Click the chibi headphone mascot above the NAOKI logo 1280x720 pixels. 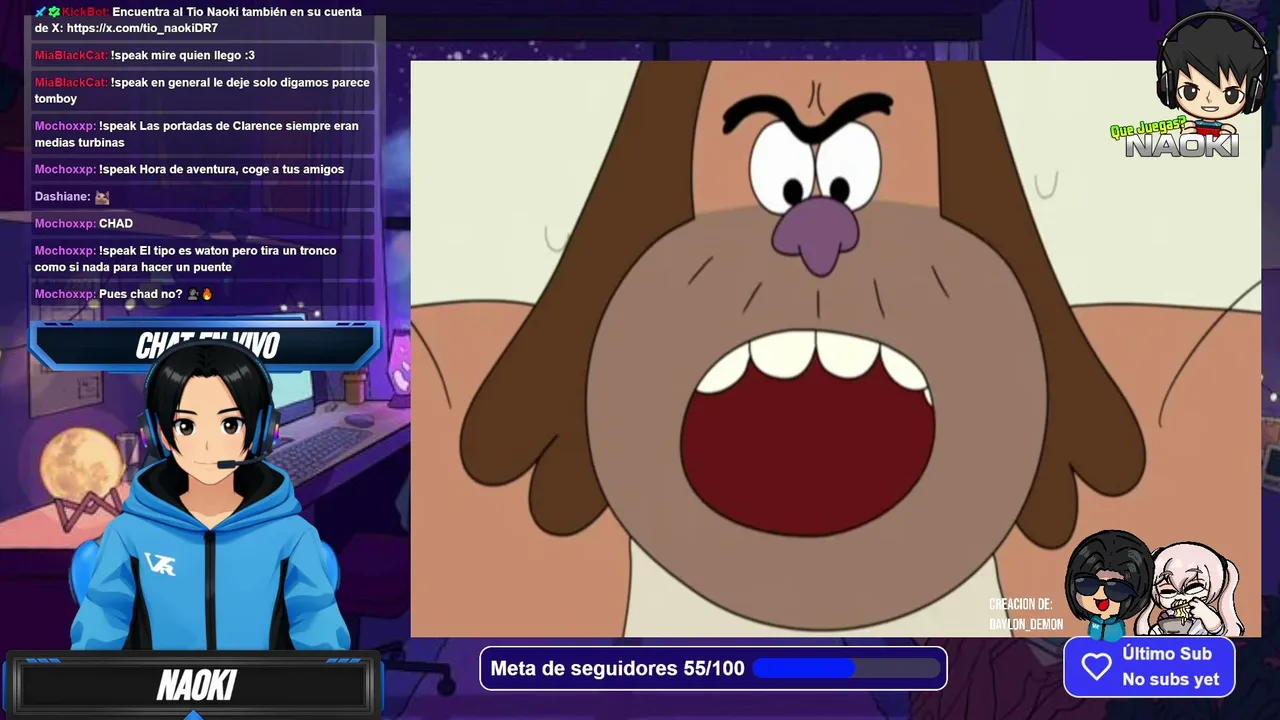coord(1212,75)
